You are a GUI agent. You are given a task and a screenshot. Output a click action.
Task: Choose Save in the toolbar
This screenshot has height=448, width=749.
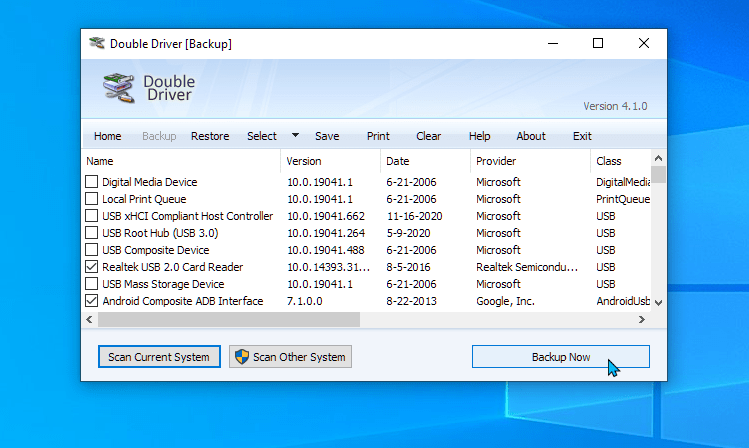tap(327, 136)
